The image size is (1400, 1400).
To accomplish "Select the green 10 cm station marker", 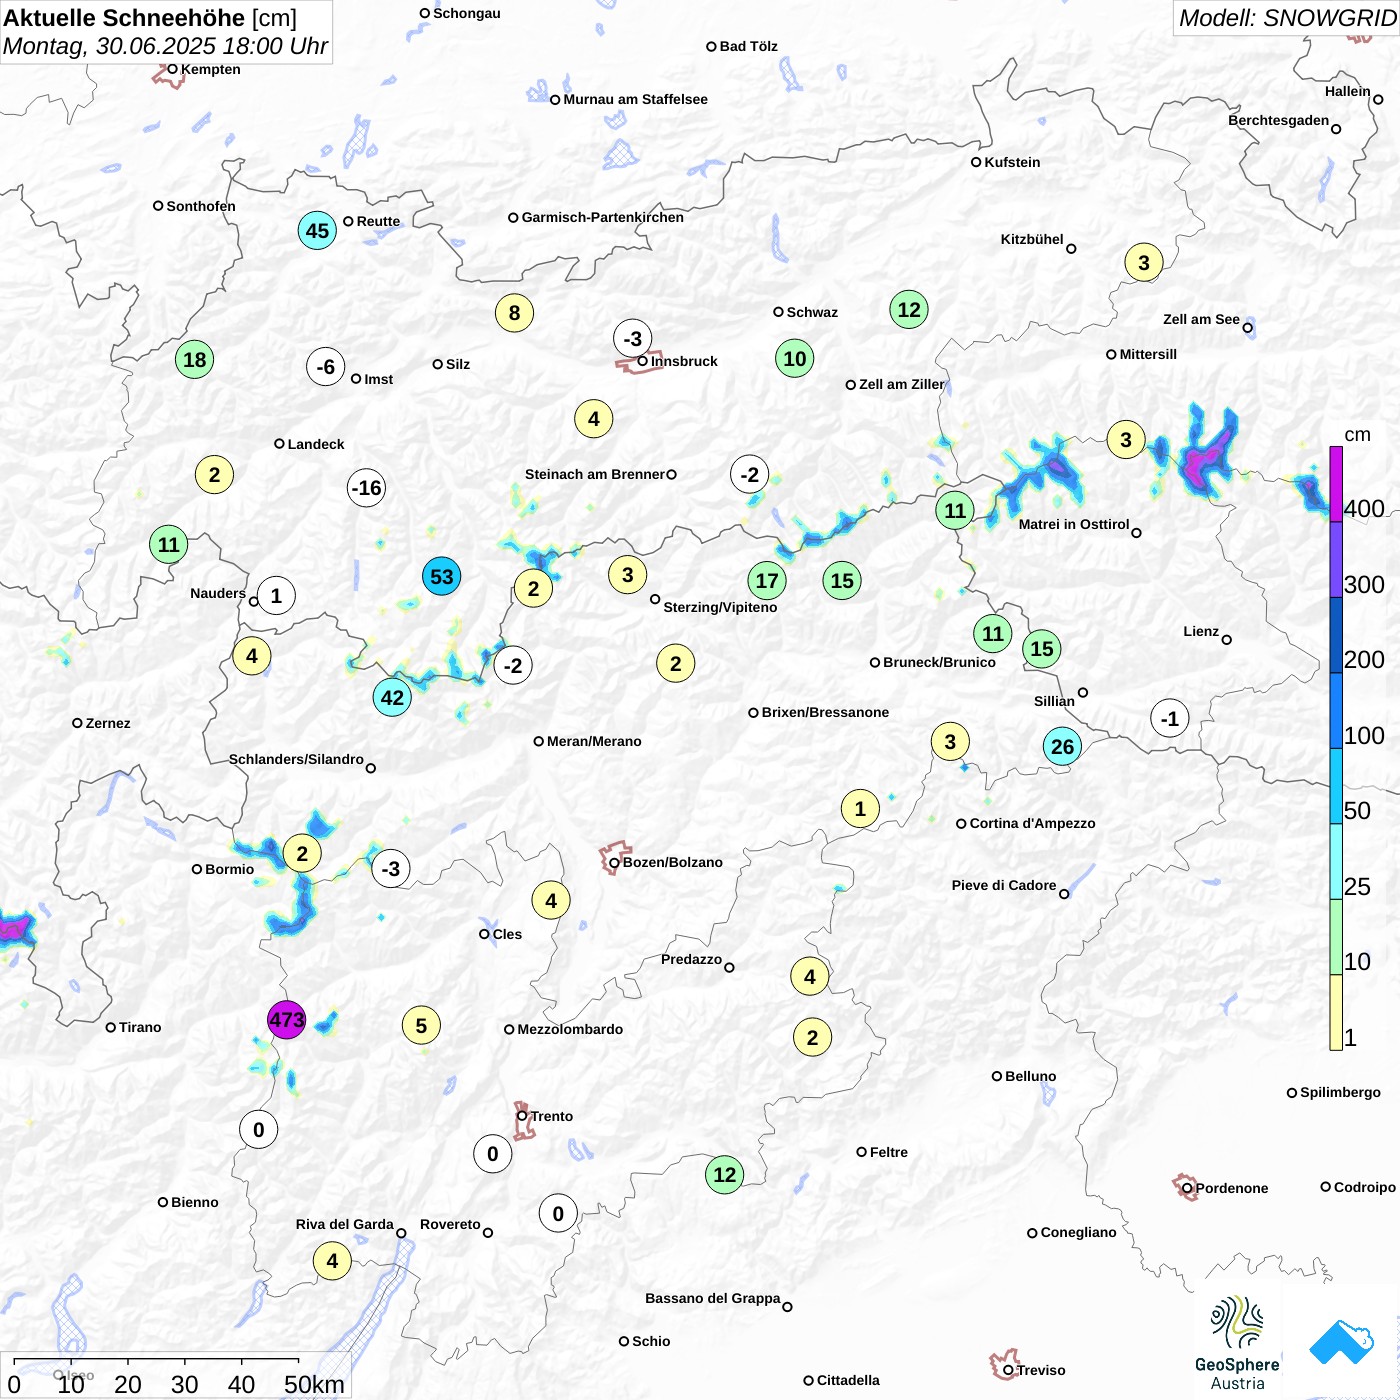I will (x=795, y=359).
